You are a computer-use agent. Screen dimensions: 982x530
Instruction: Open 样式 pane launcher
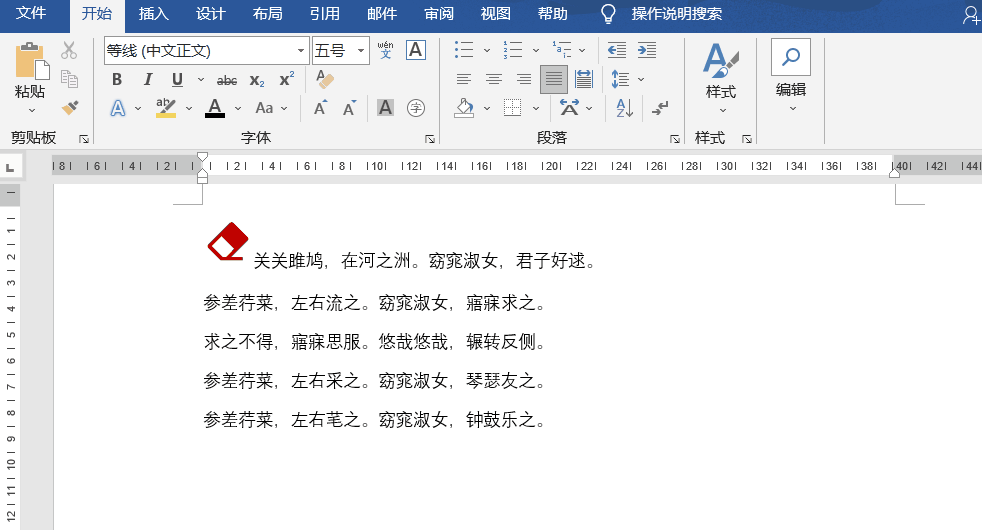(747, 139)
